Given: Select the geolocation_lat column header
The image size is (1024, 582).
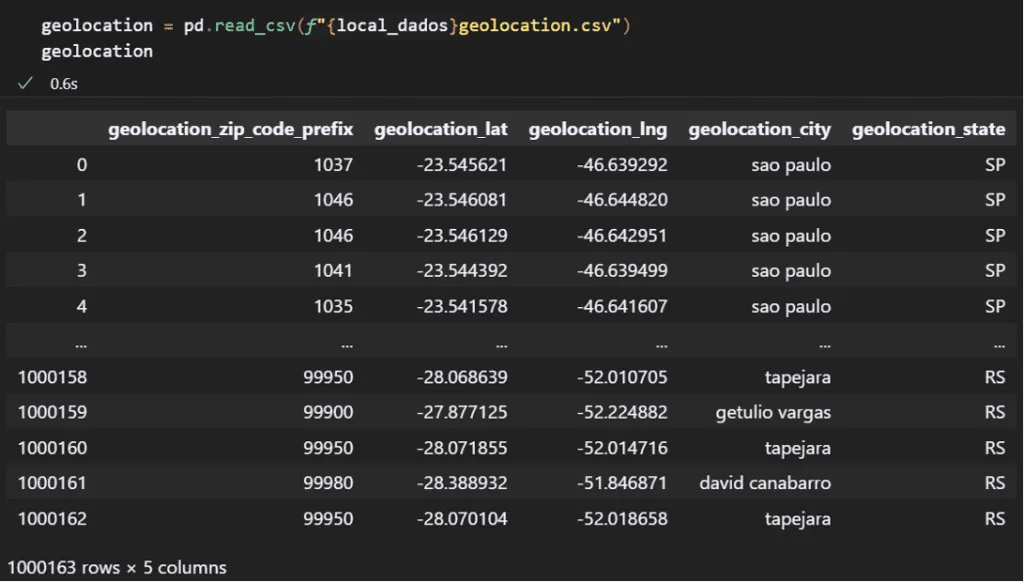Looking at the screenshot, I should (441, 129).
